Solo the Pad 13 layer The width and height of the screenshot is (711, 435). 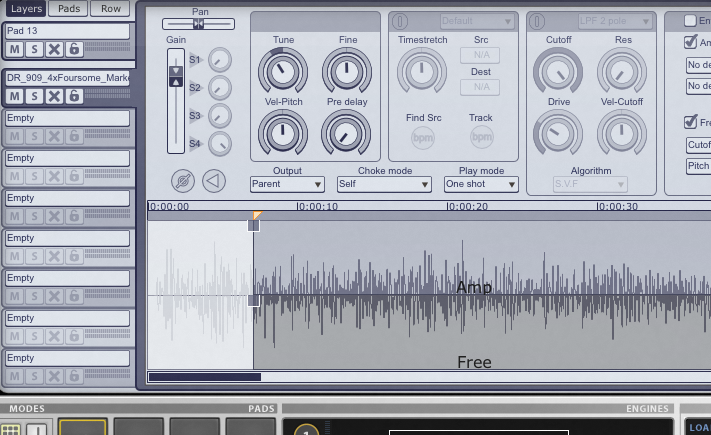tap(34, 48)
